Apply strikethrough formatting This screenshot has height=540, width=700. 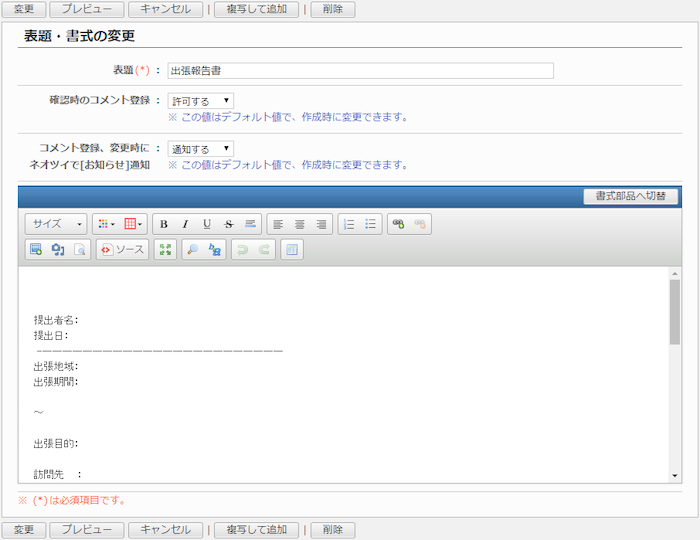(x=229, y=224)
